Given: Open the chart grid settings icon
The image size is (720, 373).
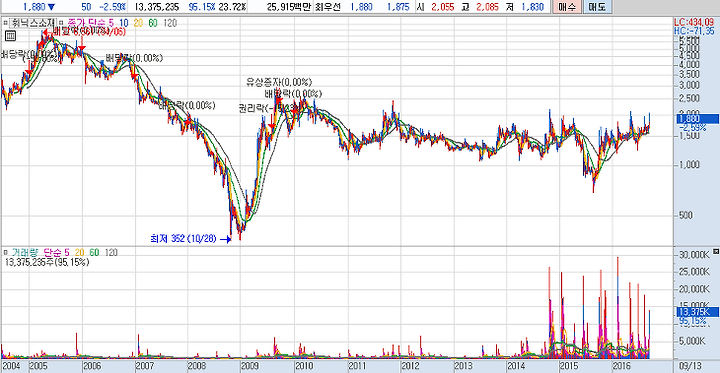Looking at the screenshot, I should 11,36.
